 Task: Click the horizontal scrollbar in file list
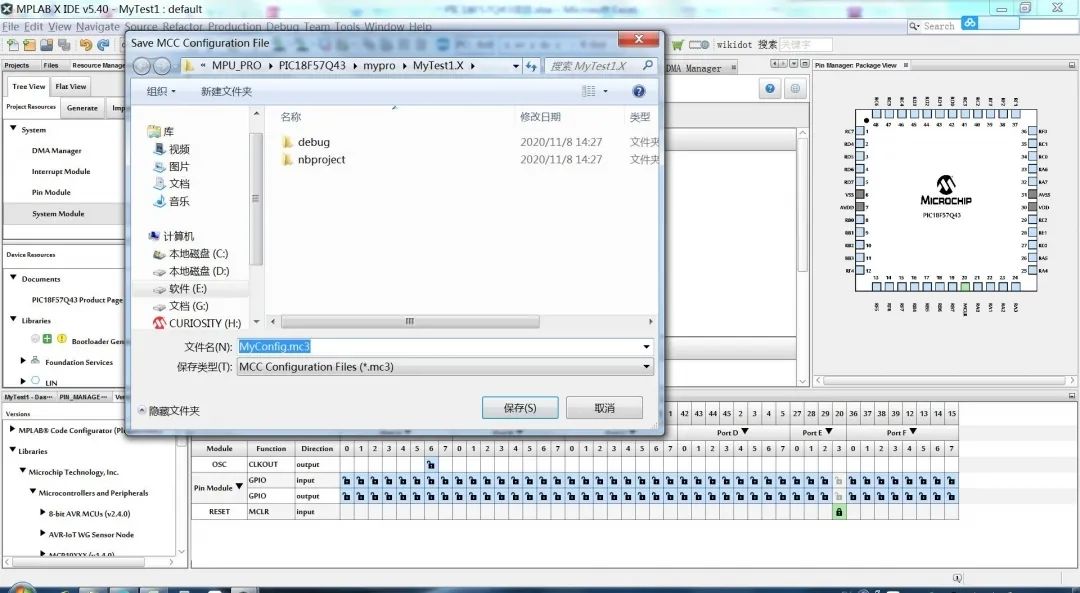[x=410, y=322]
